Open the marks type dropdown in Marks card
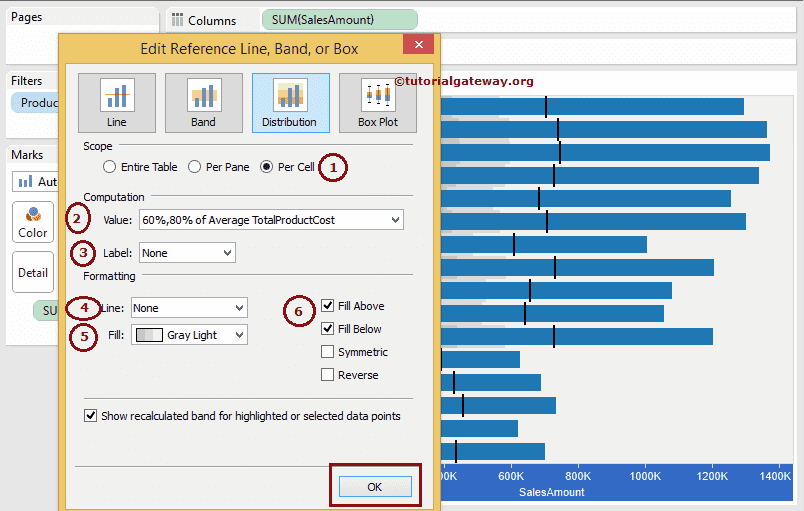 click(x=35, y=181)
